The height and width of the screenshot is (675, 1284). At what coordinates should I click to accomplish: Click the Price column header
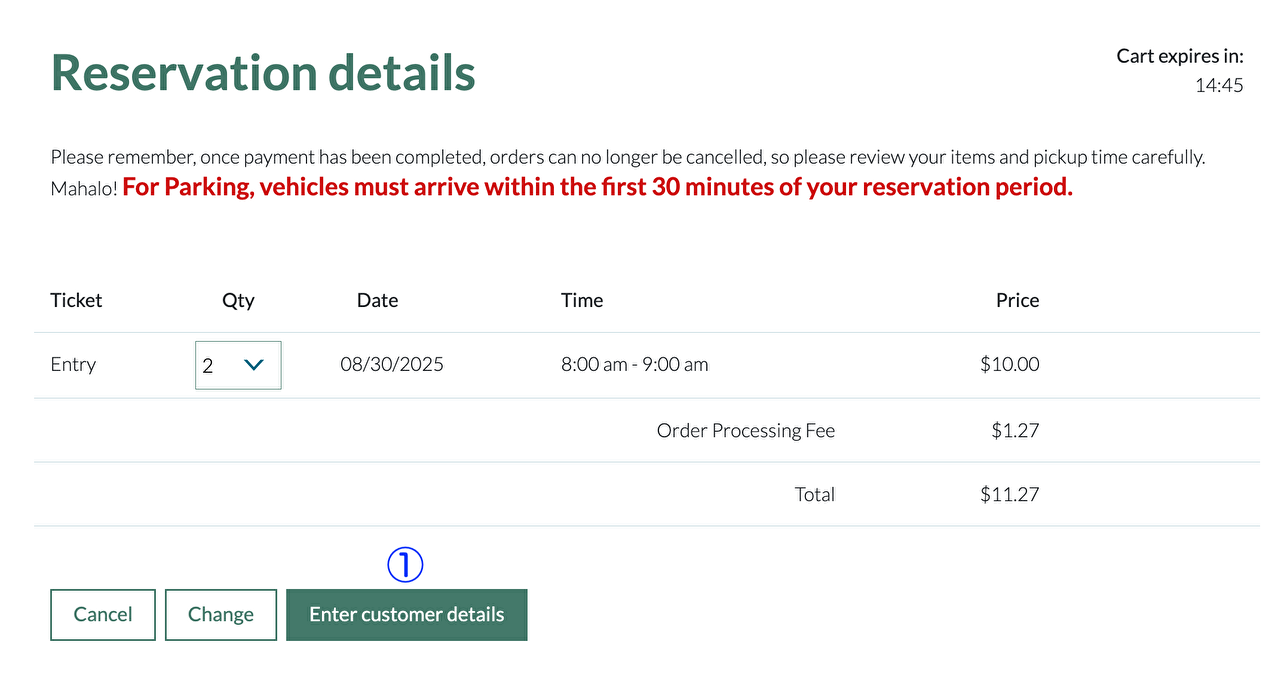click(1017, 300)
